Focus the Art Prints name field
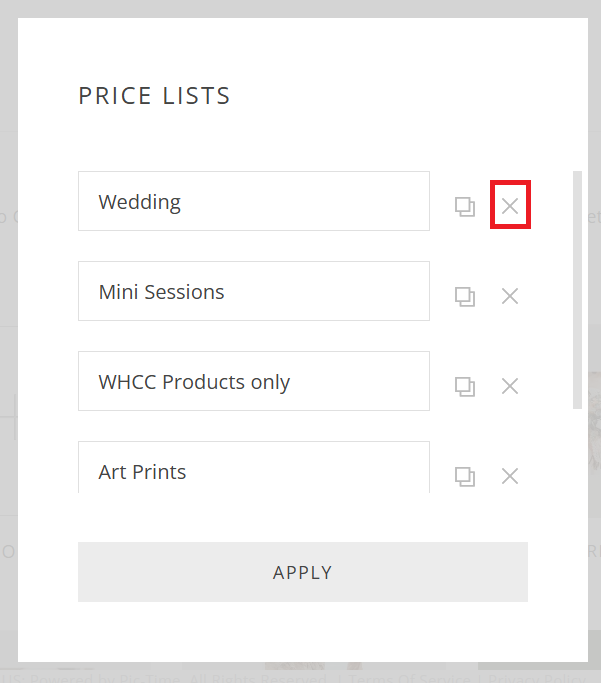 (x=254, y=467)
